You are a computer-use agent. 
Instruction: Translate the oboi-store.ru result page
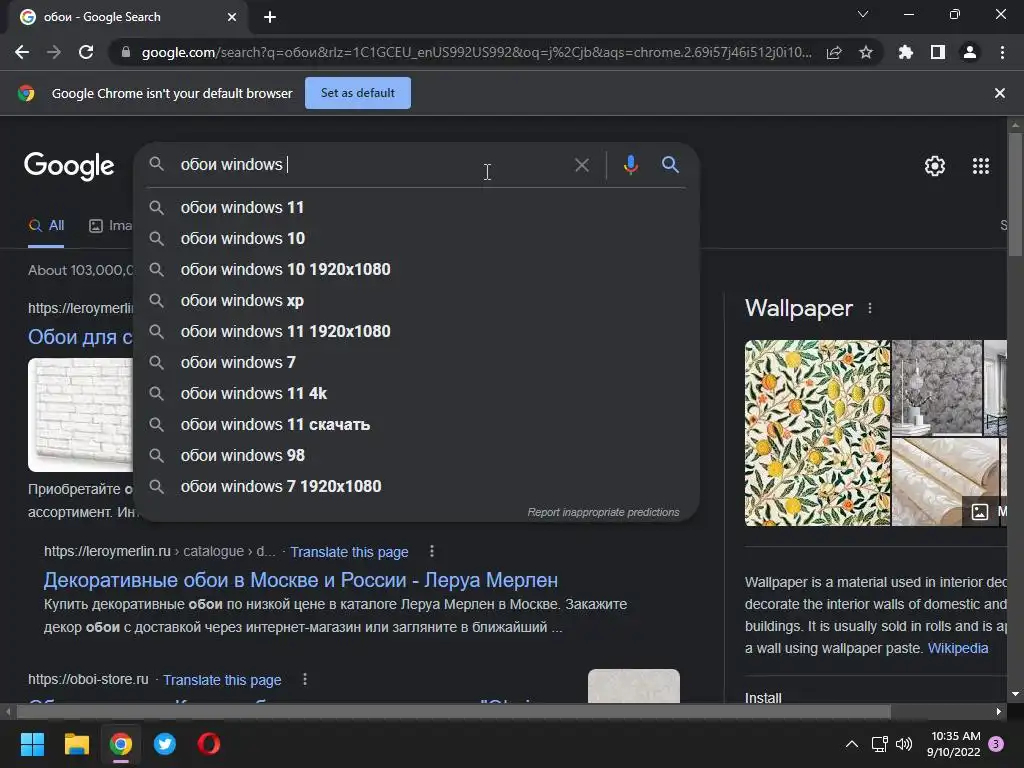coord(222,680)
